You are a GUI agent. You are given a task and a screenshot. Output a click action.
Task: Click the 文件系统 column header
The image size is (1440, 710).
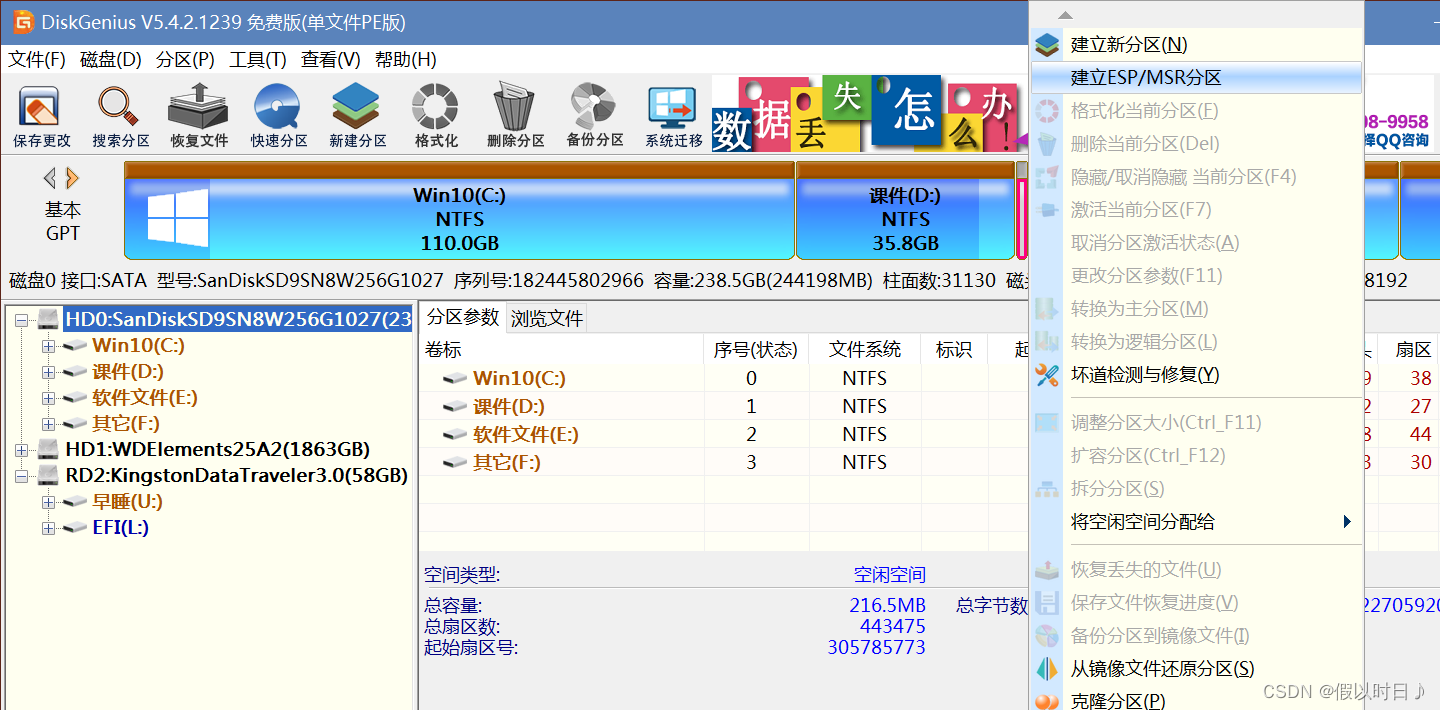(865, 349)
